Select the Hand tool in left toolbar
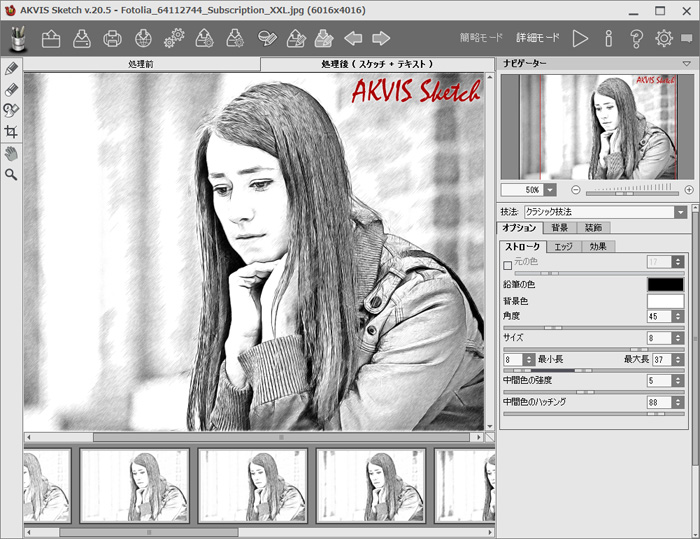Viewport: 700px width, 539px height. (x=11, y=153)
